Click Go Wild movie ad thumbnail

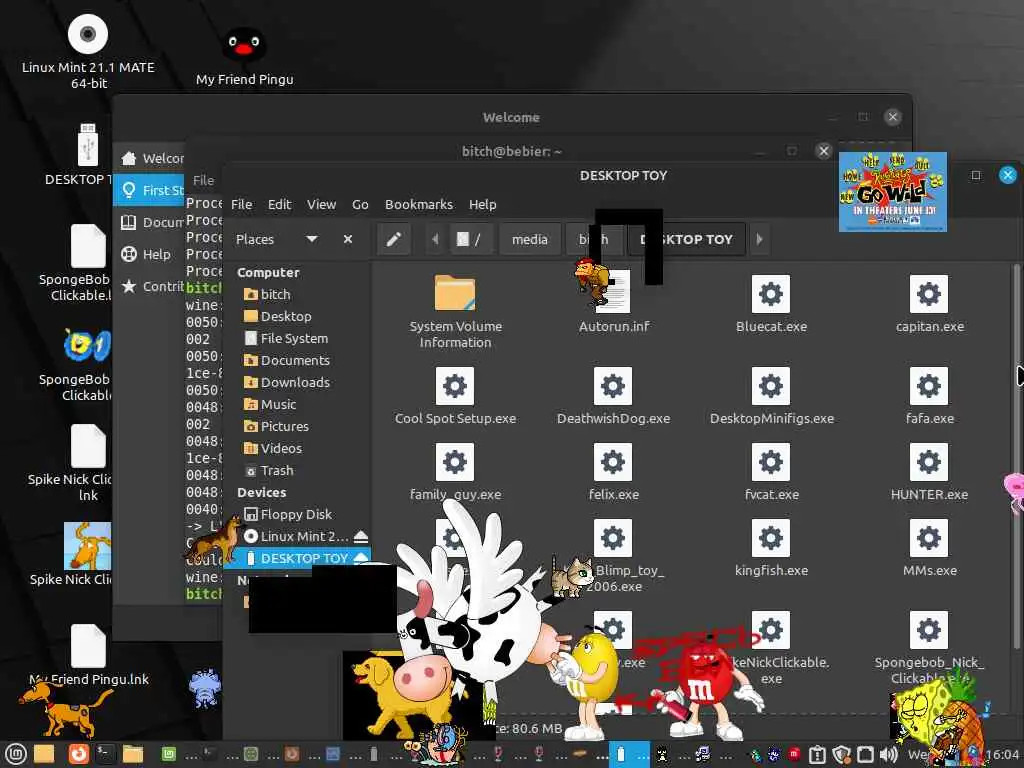point(892,191)
